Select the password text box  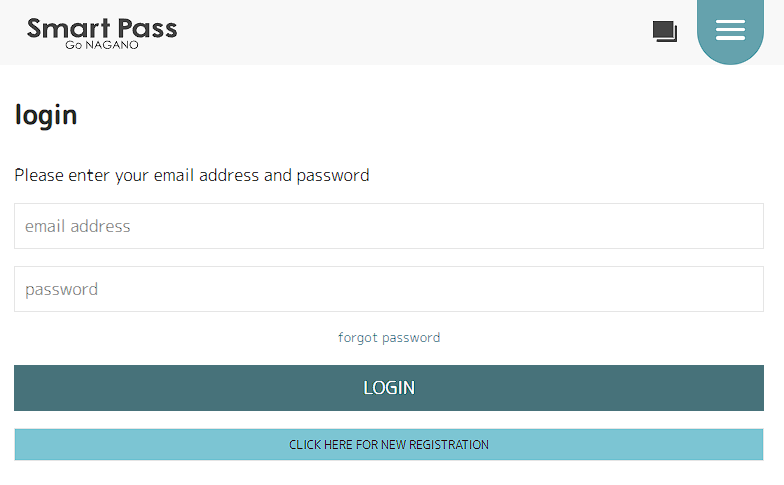[389, 289]
